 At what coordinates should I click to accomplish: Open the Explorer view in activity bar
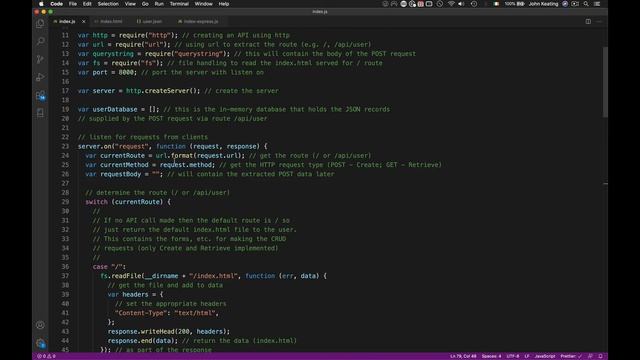click(40, 23)
